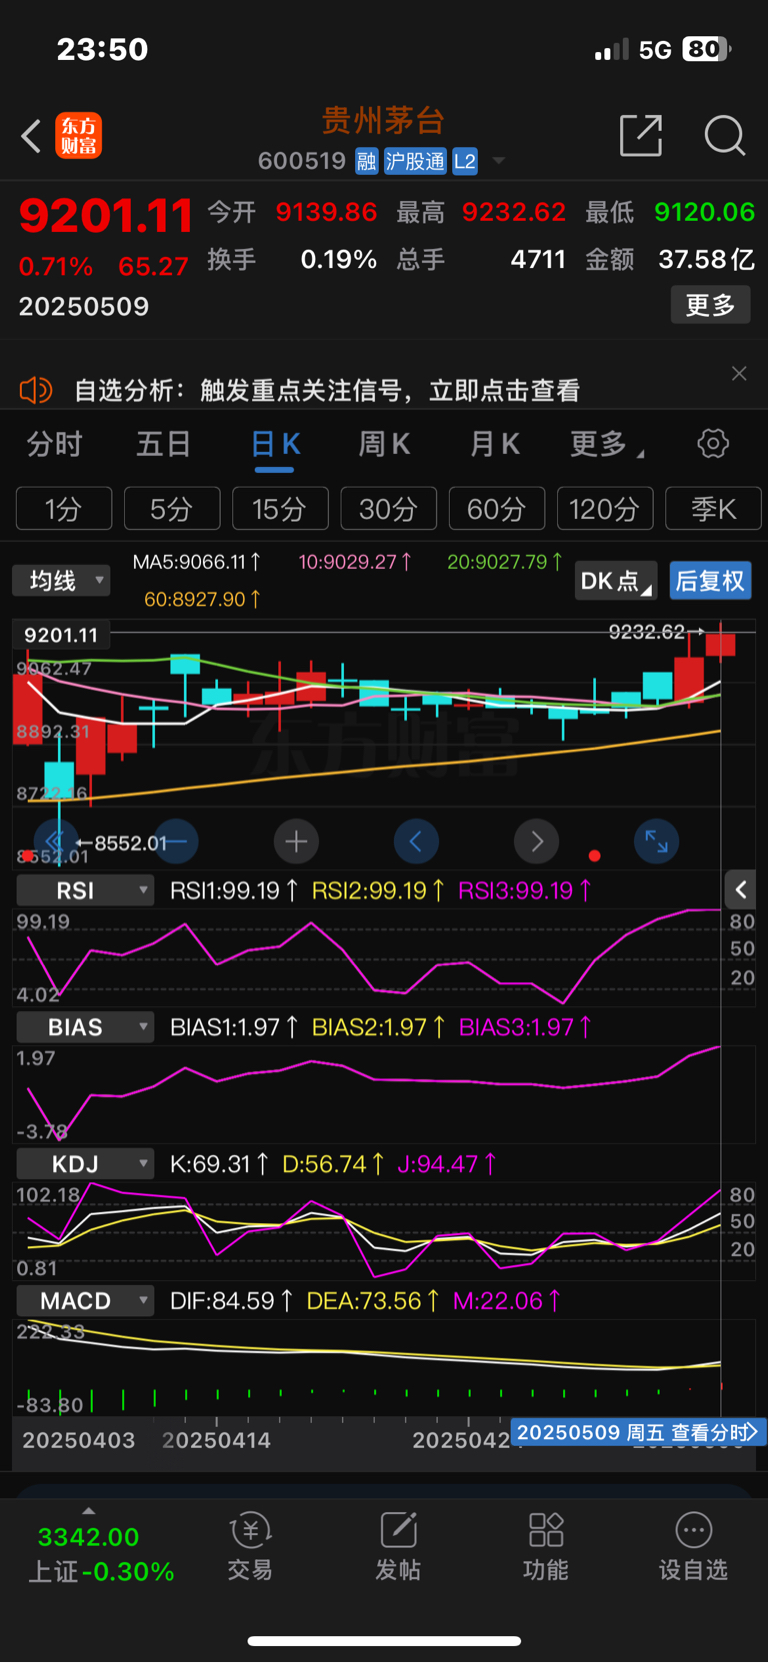Tap the back arrow icon
The height and width of the screenshot is (1663, 768).
click(x=31, y=136)
